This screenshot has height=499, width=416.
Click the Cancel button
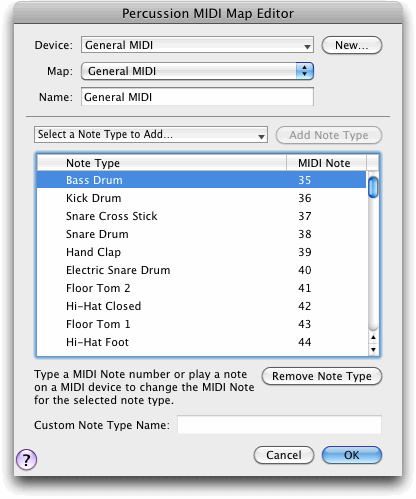click(x=284, y=455)
